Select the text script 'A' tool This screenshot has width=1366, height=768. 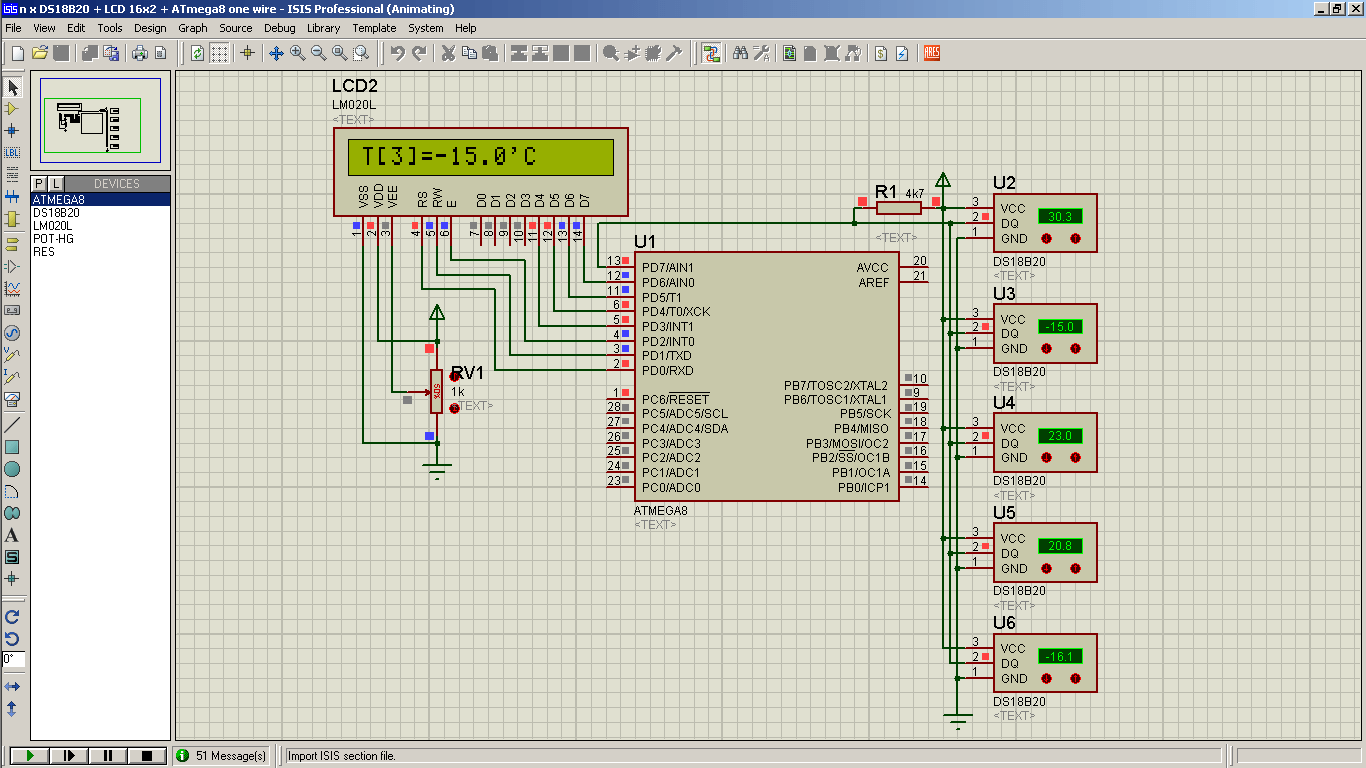point(12,535)
